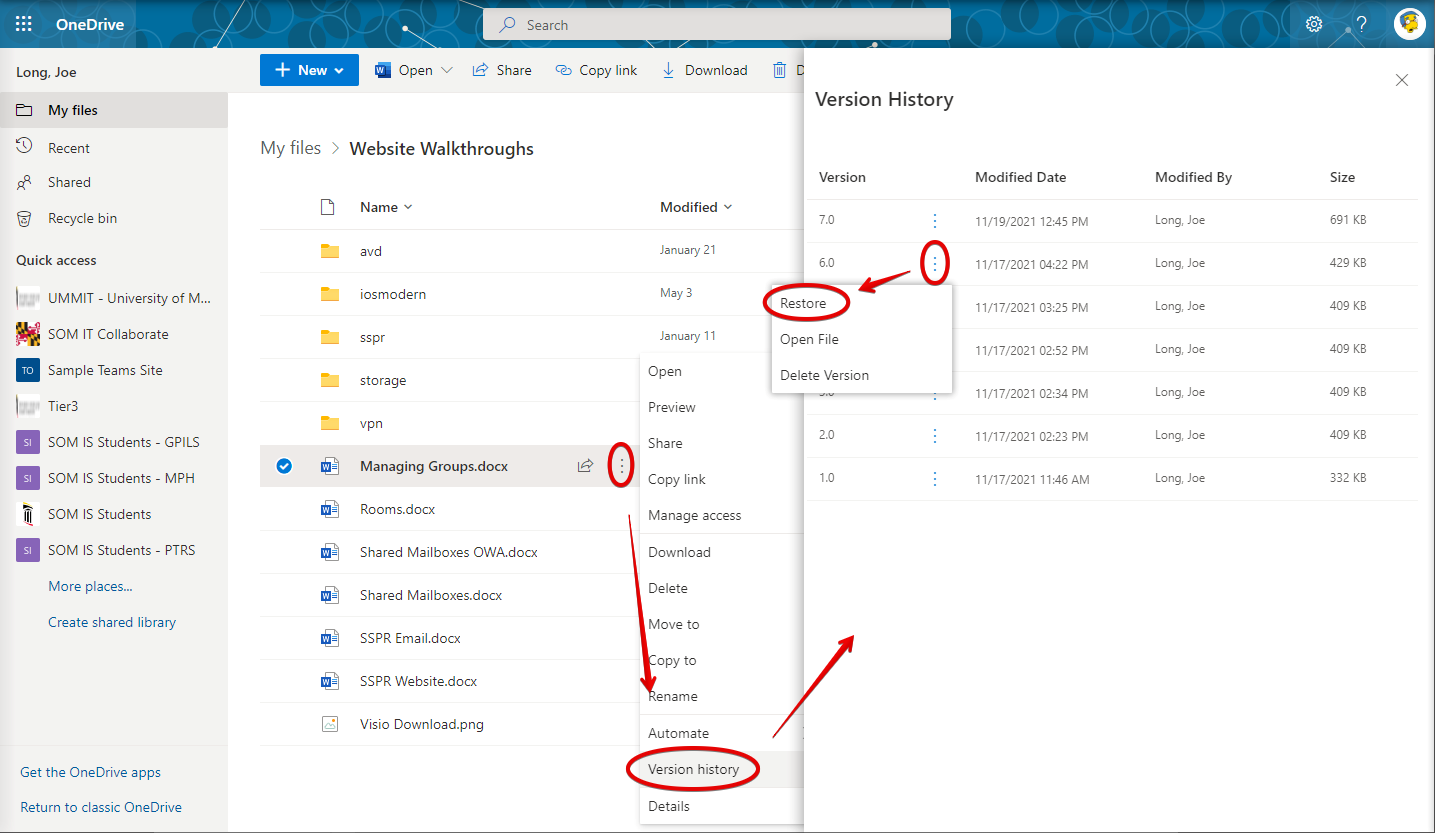Click the share icon beside Managing Groups.docx
Screen dimensions: 1435x833
(586, 466)
